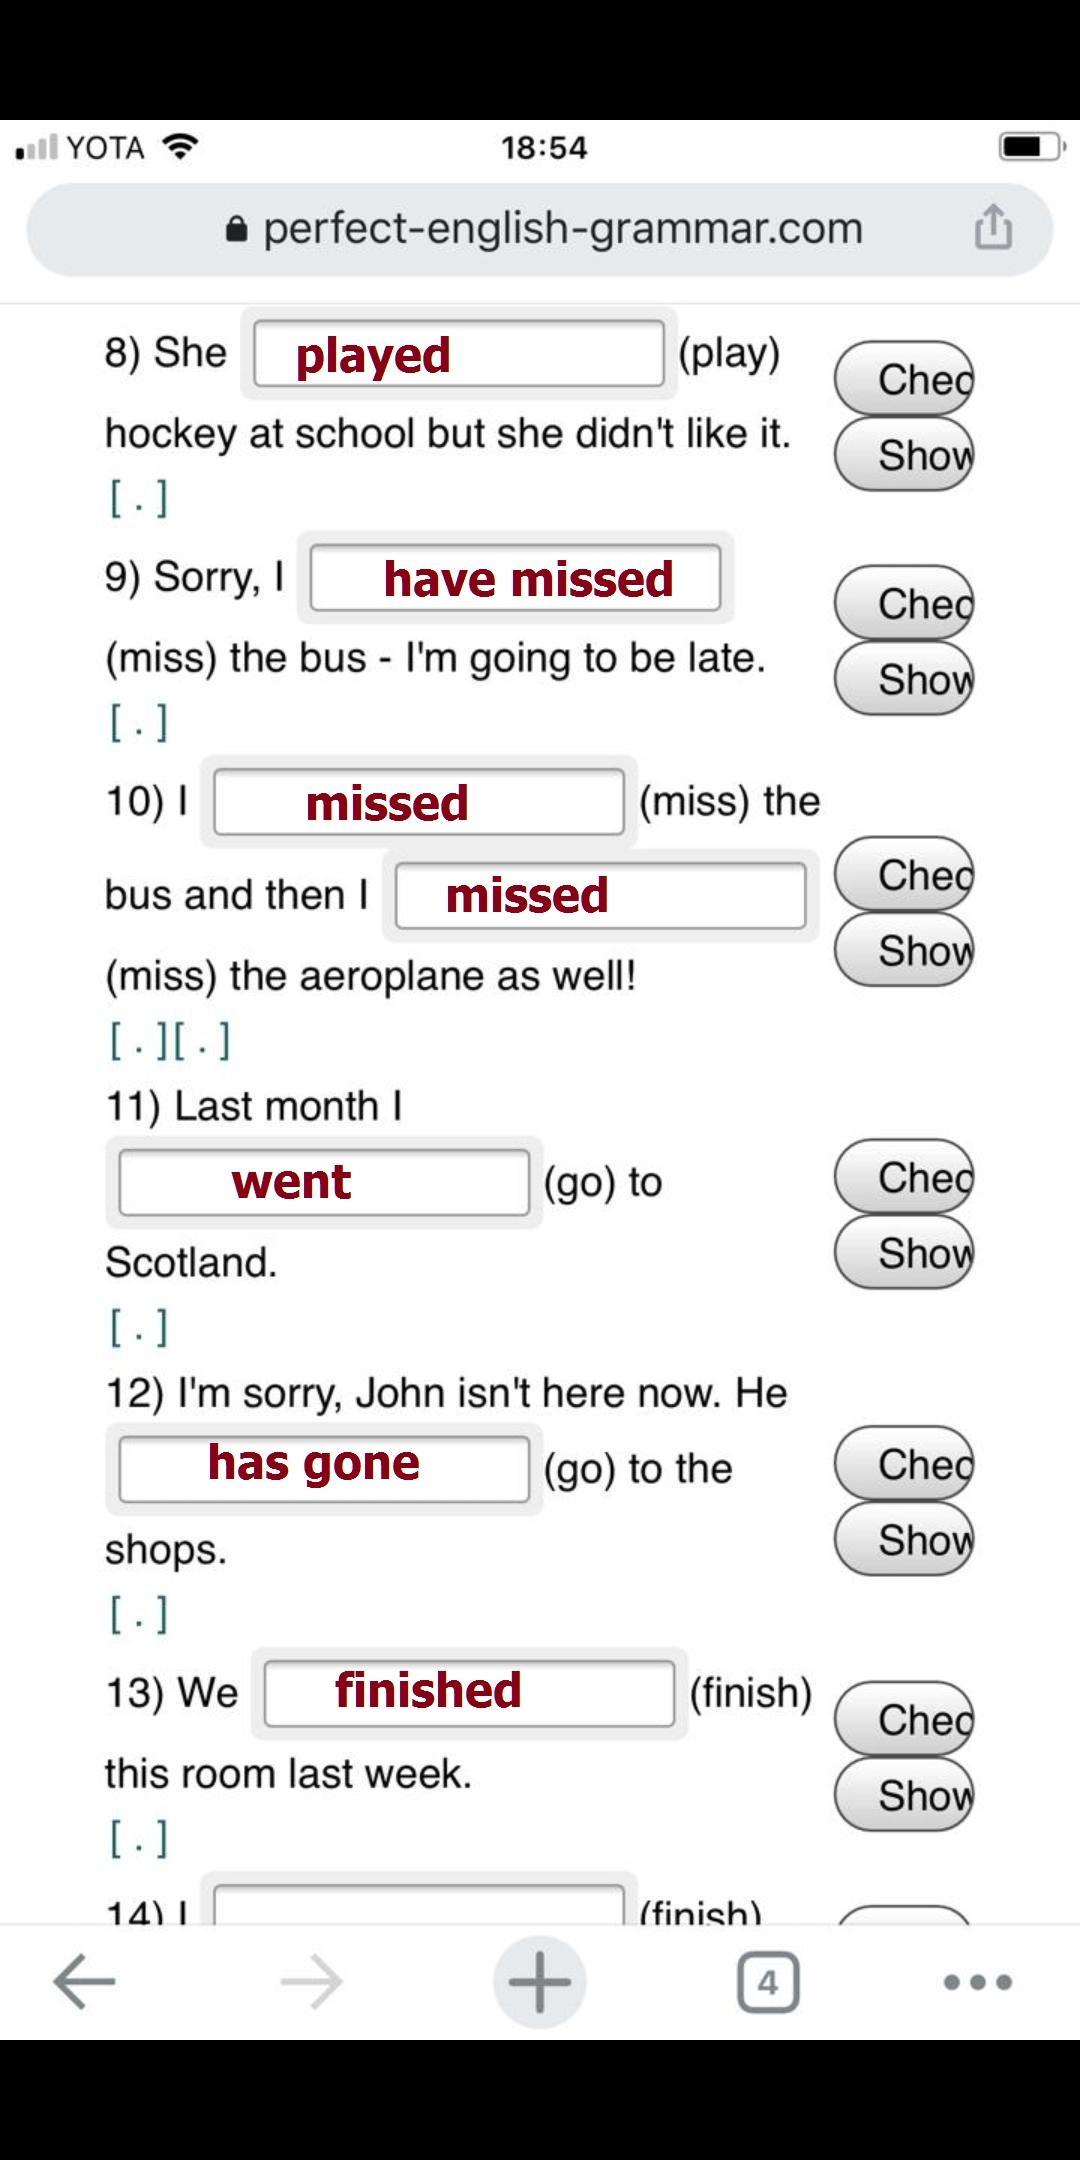The width and height of the screenshot is (1080, 2160).
Task: Tap answer field containing 'has gone'
Action: click(x=323, y=1468)
